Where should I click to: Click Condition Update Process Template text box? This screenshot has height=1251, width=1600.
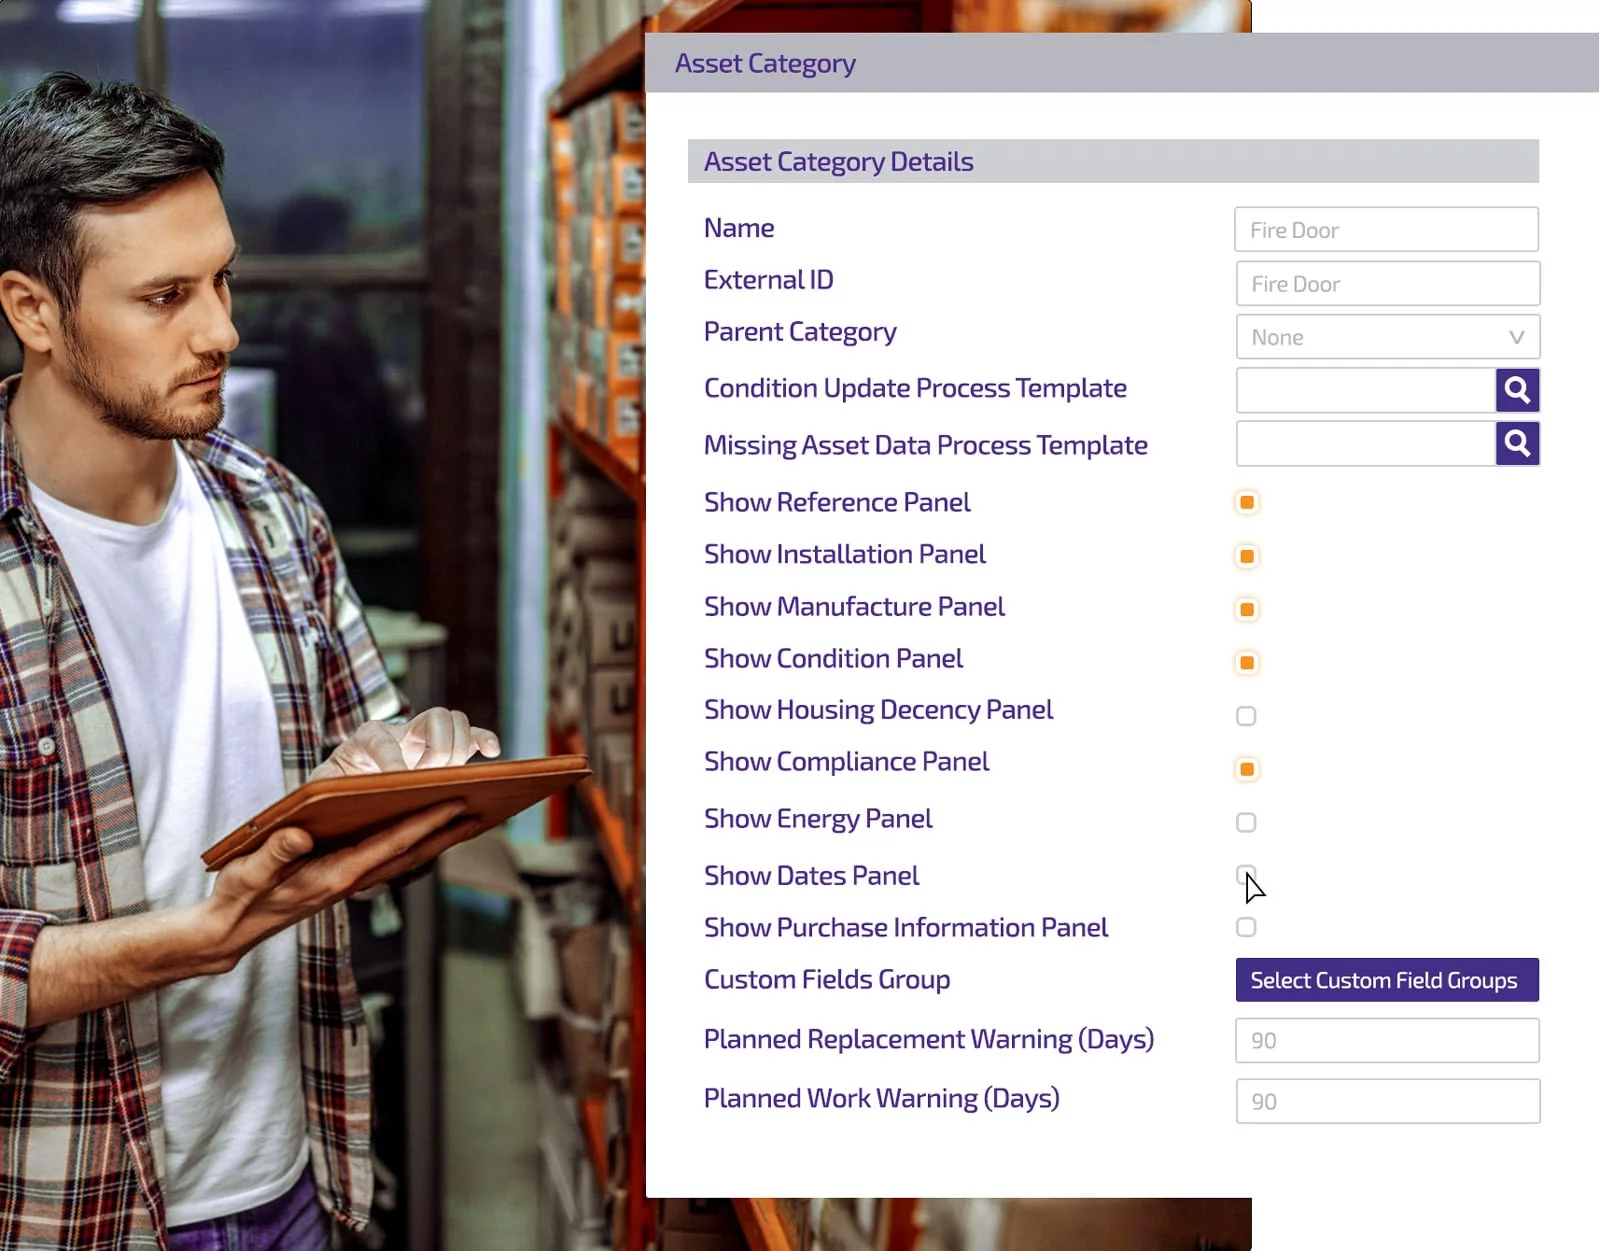tap(1366, 390)
